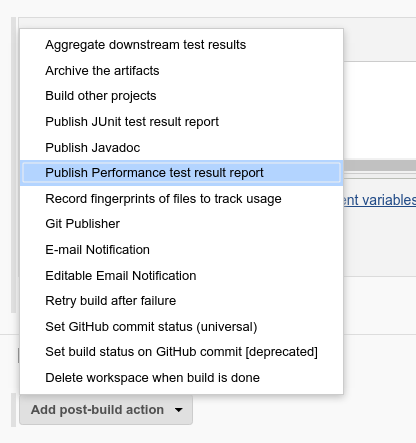Select Build other projects entry

pyautogui.click(x=181, y=96)
